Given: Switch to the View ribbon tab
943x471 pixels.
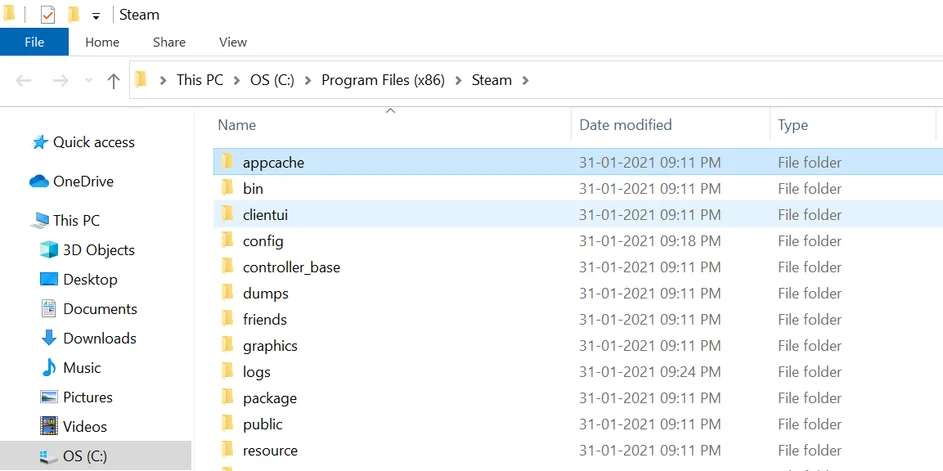Looking at the screenshot, I should click(233, 42).
